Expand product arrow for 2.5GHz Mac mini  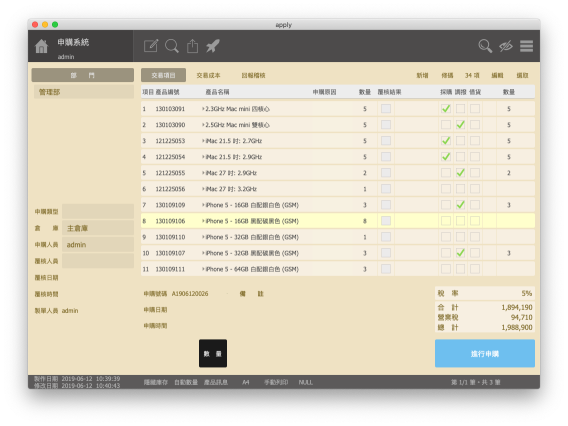coord(203,125)
